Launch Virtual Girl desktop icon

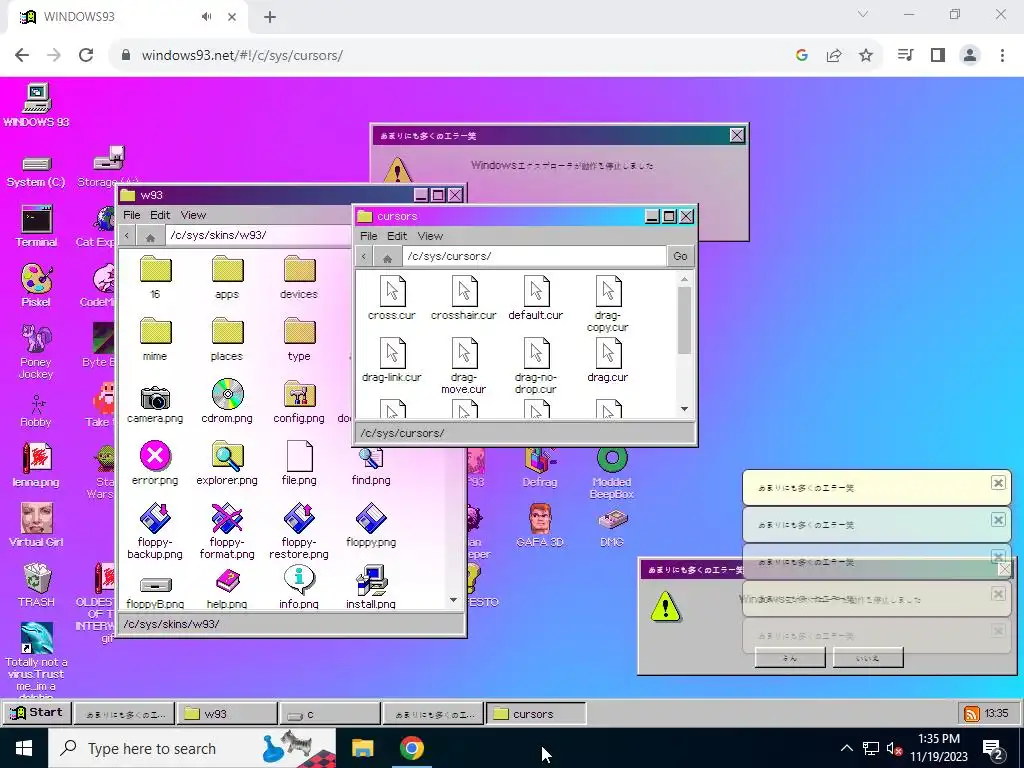coord(37,524)
